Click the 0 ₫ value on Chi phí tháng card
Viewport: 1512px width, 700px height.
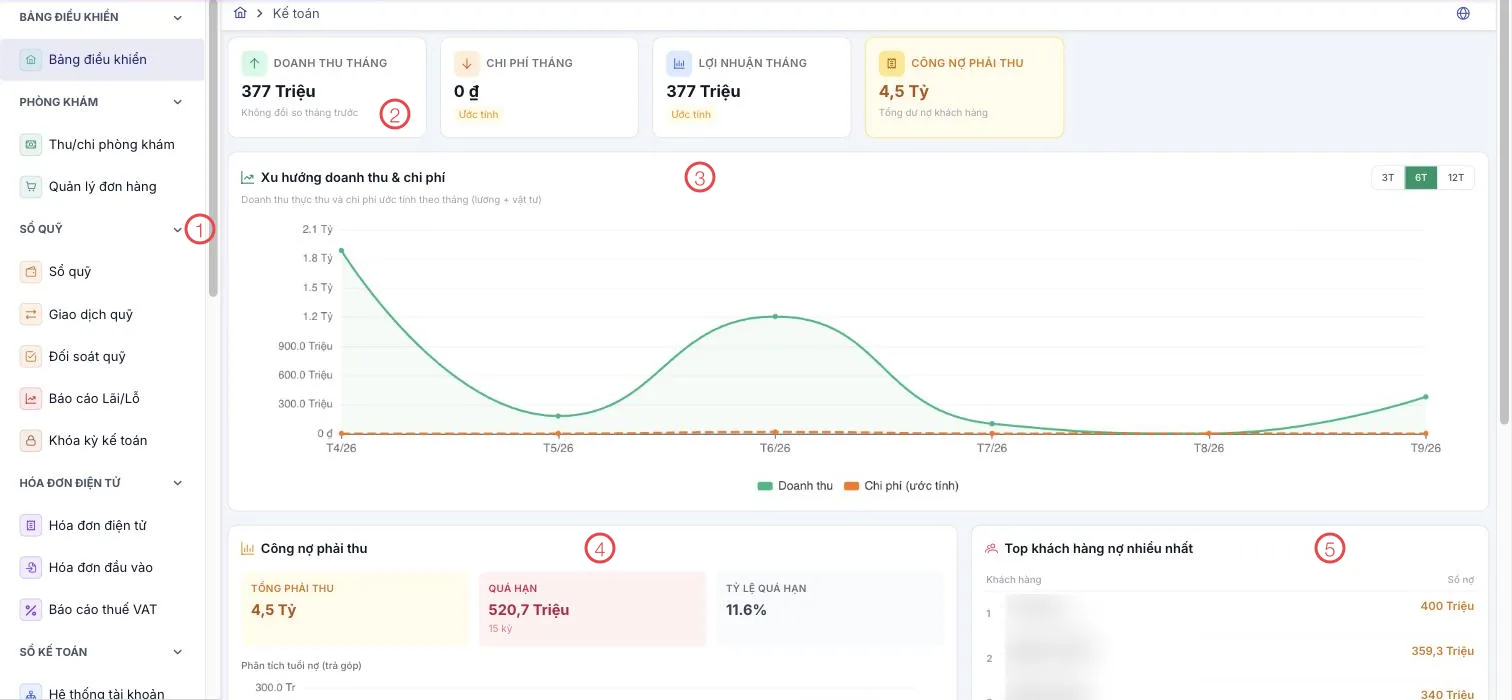tap(466, 92)
